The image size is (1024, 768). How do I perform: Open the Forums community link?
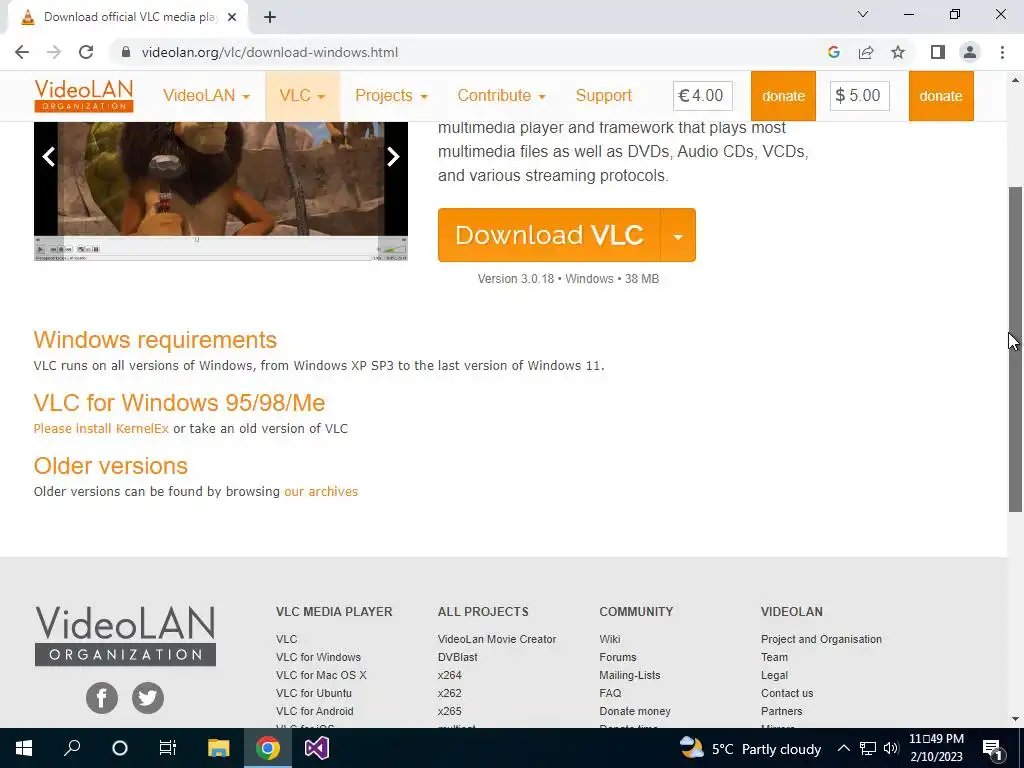tap(618, 657)
